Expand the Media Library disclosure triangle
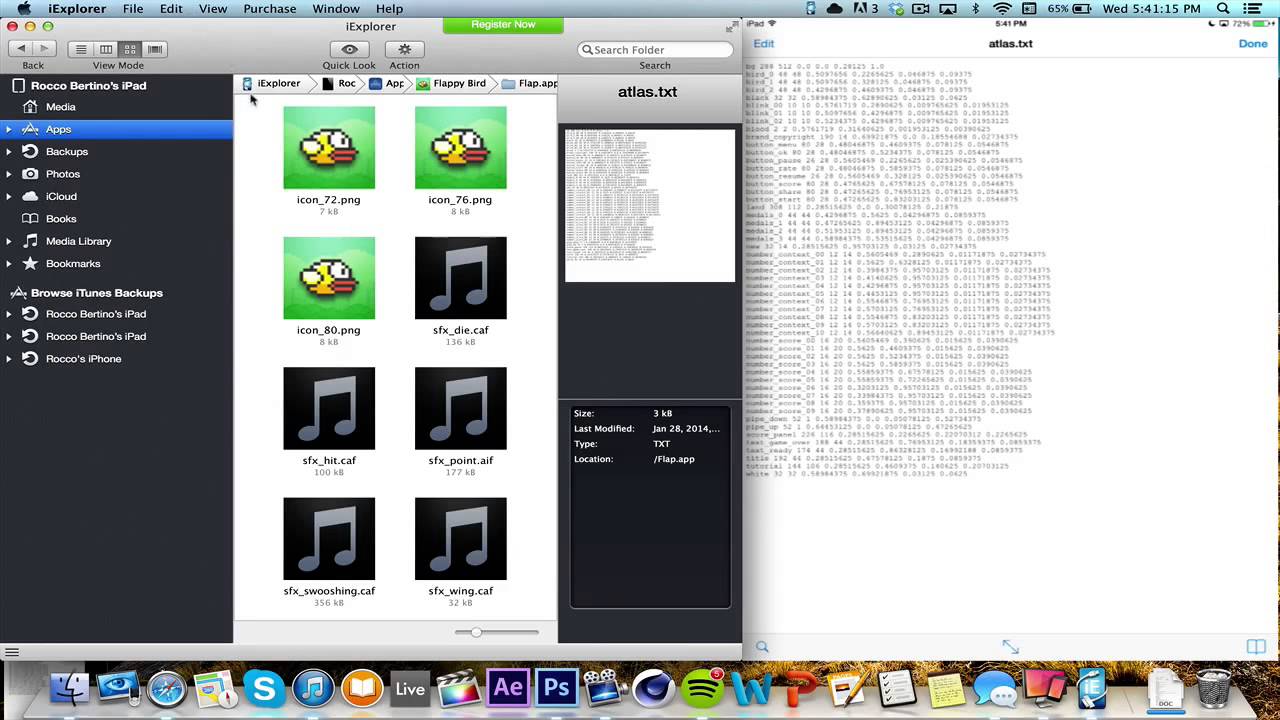The height and width of the screenshot is (720, 1280). (9, 242)
